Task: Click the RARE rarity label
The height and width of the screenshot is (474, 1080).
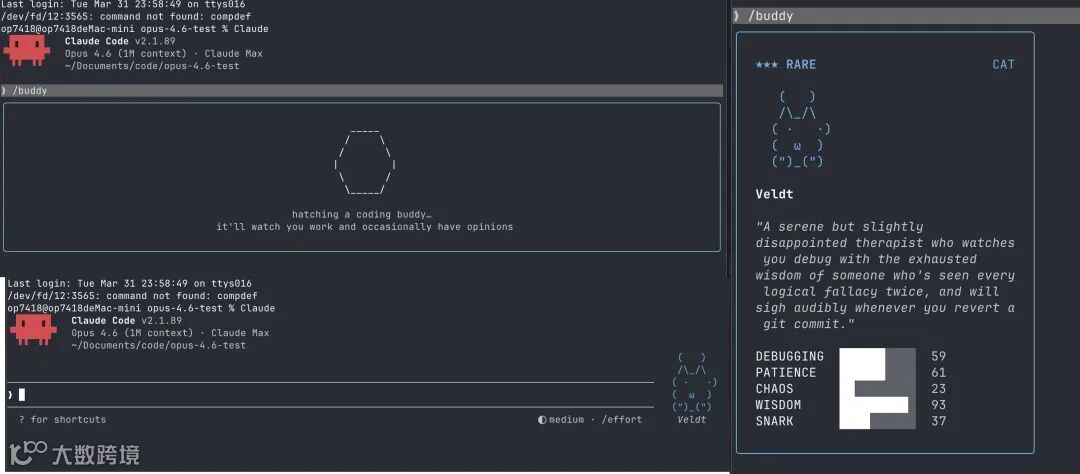Action: click(800, 65)
